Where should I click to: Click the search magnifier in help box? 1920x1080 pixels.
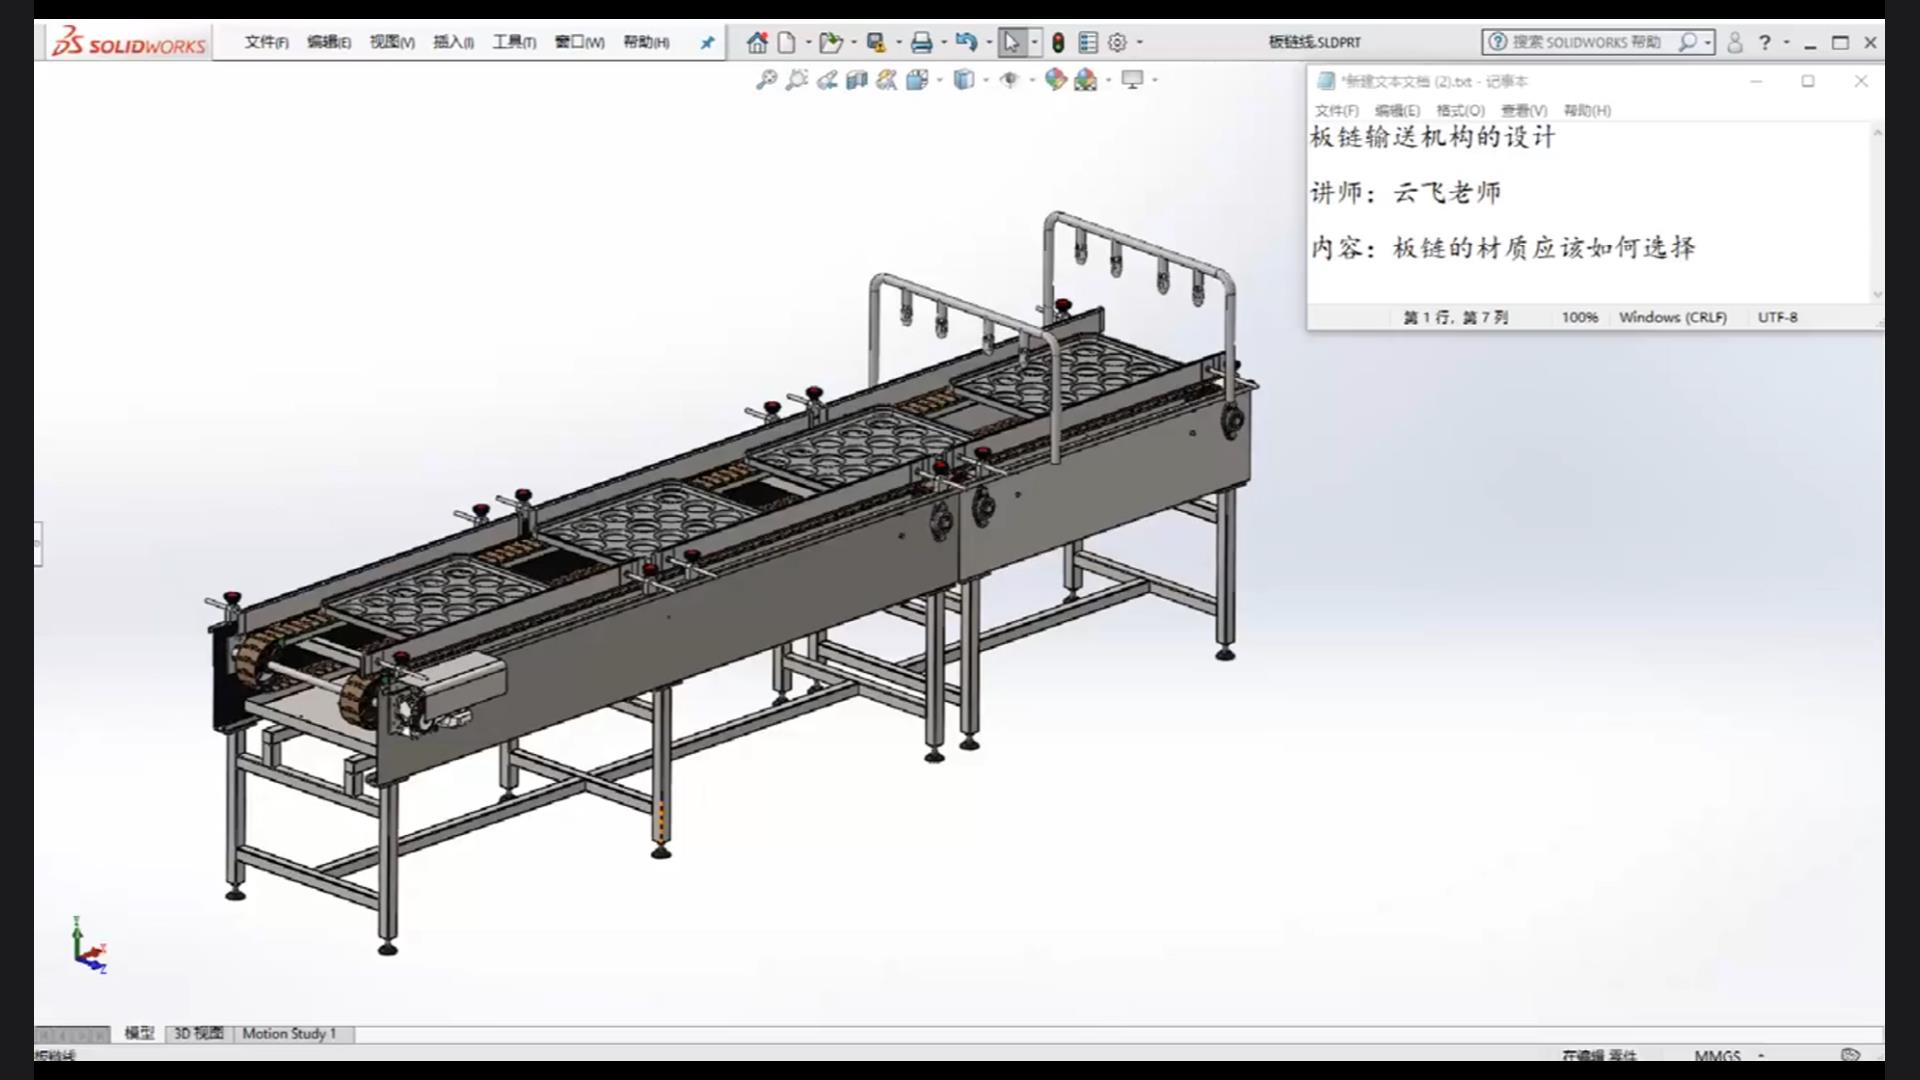[1688, 42]
